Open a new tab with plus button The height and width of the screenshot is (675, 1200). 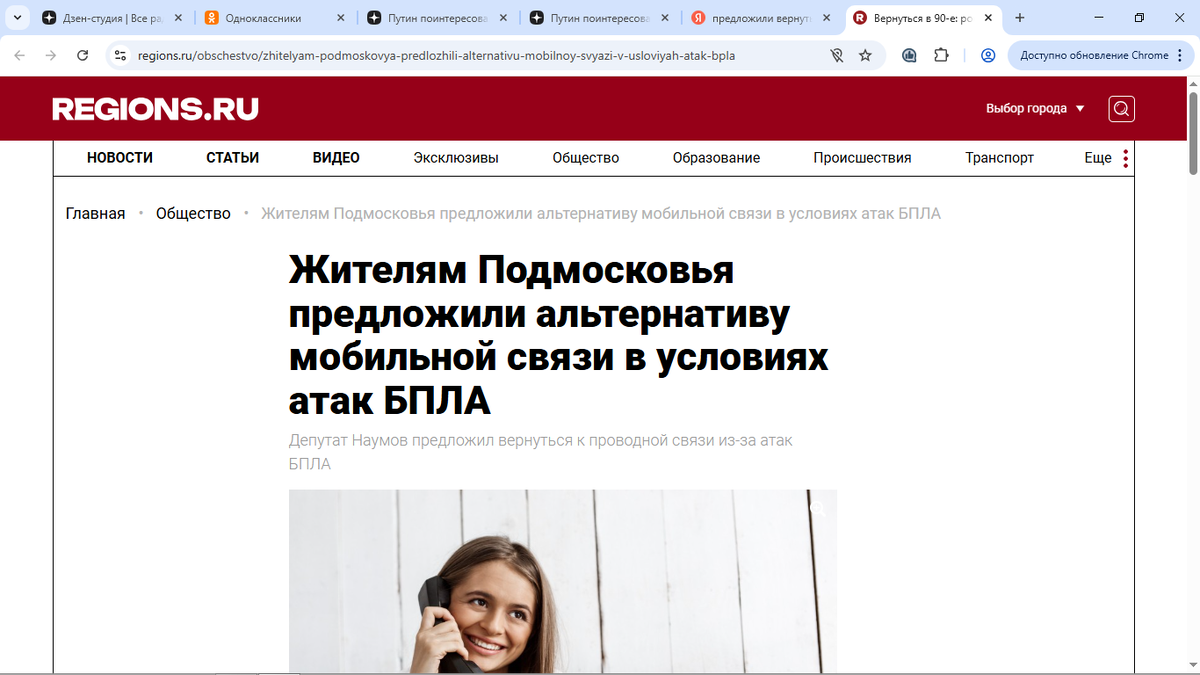(1020, 18)
